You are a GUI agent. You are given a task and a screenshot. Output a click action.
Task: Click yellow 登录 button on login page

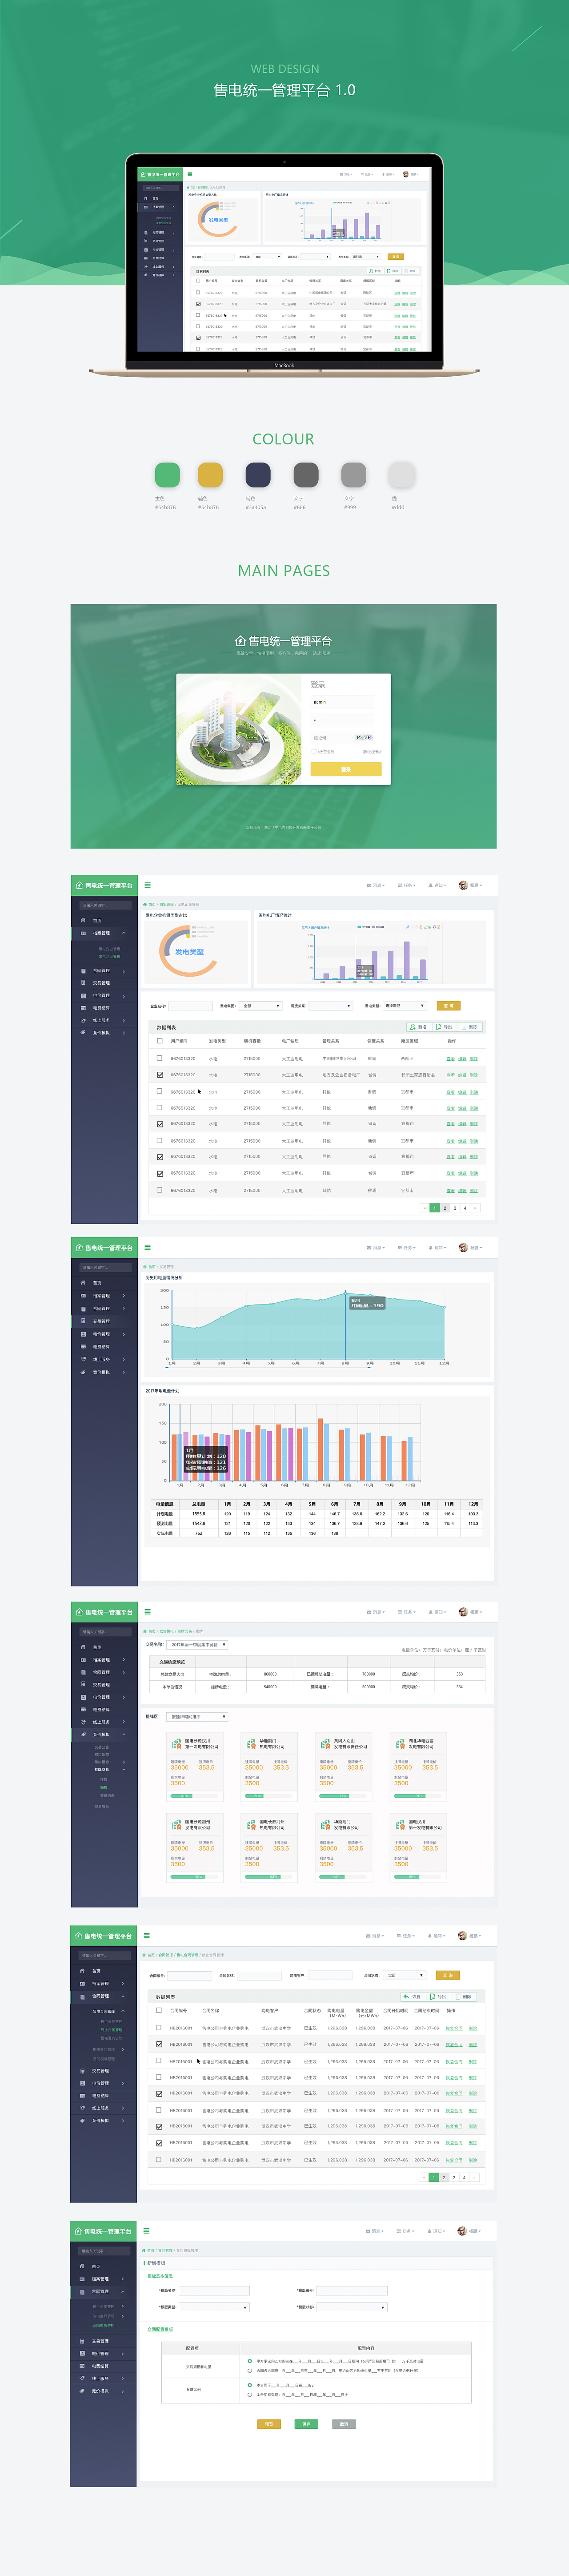click(x=346, y=769)
